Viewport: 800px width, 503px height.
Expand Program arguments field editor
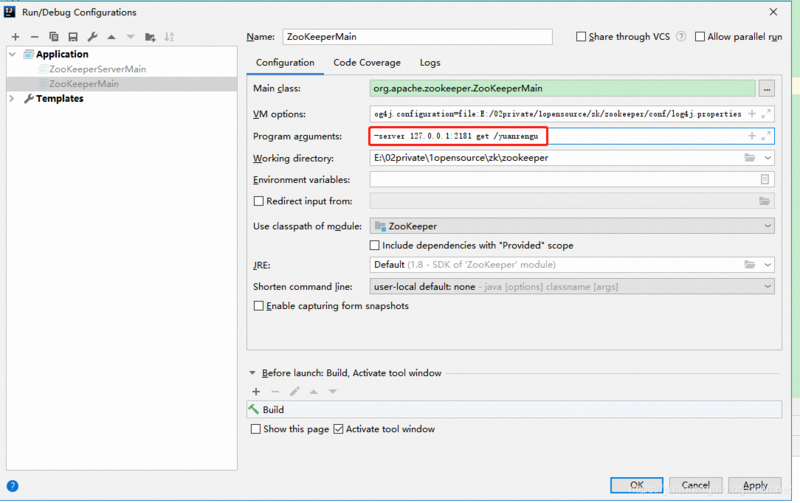tap(766, 136)
